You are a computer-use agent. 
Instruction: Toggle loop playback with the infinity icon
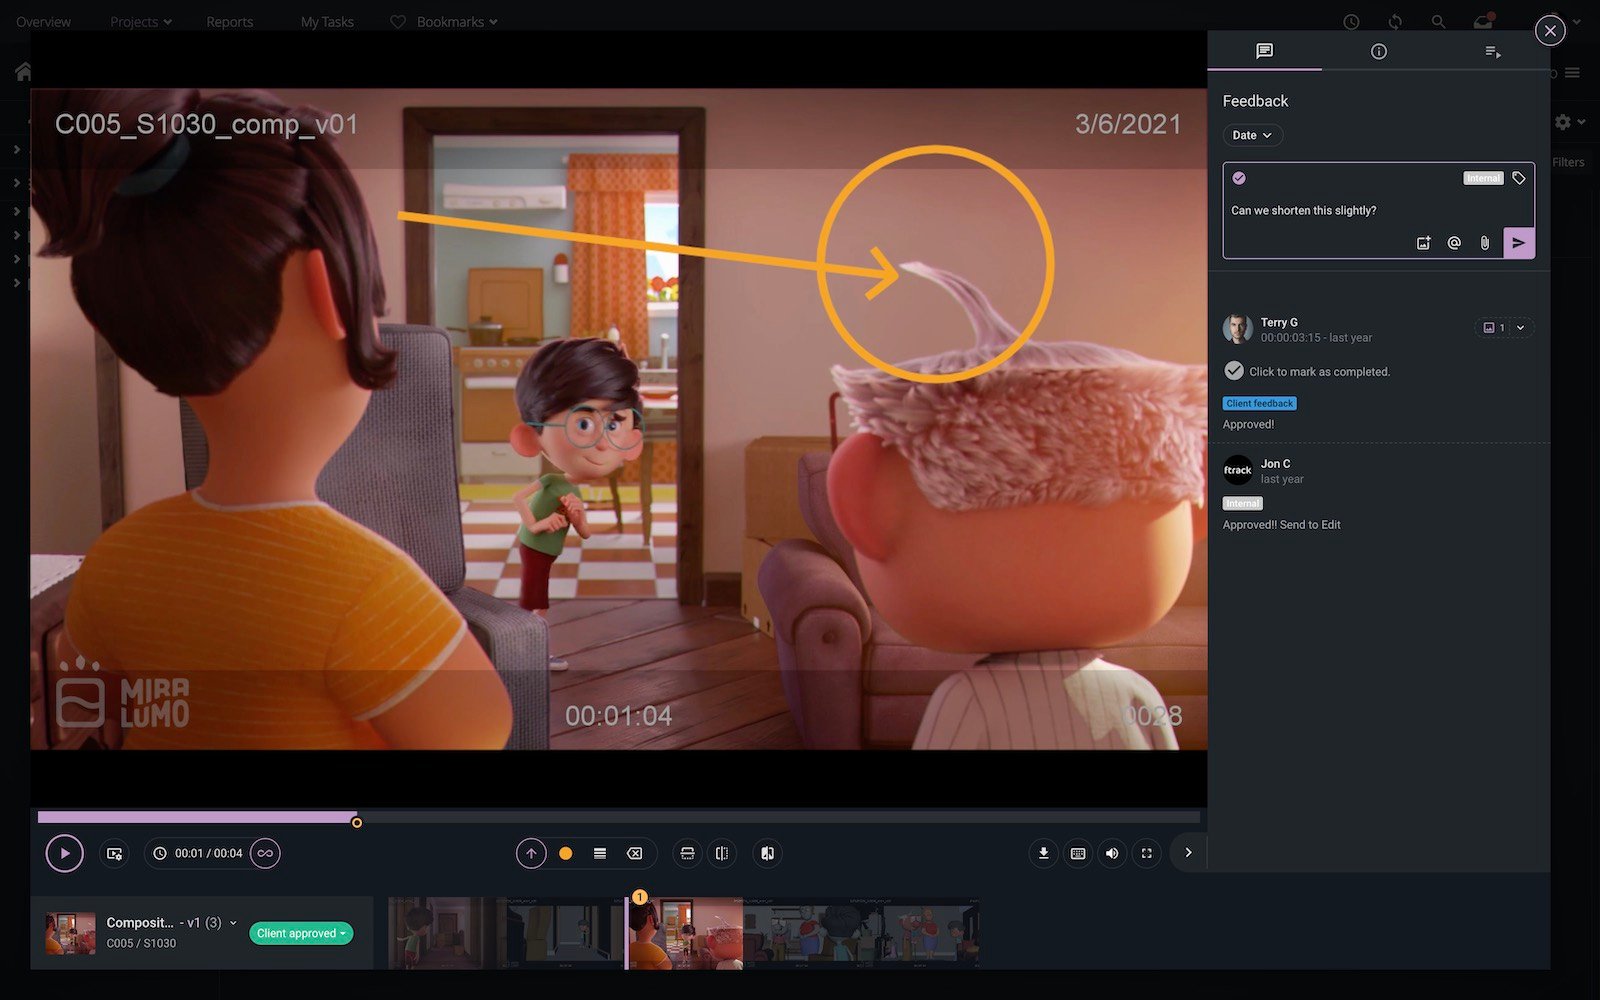265,853
